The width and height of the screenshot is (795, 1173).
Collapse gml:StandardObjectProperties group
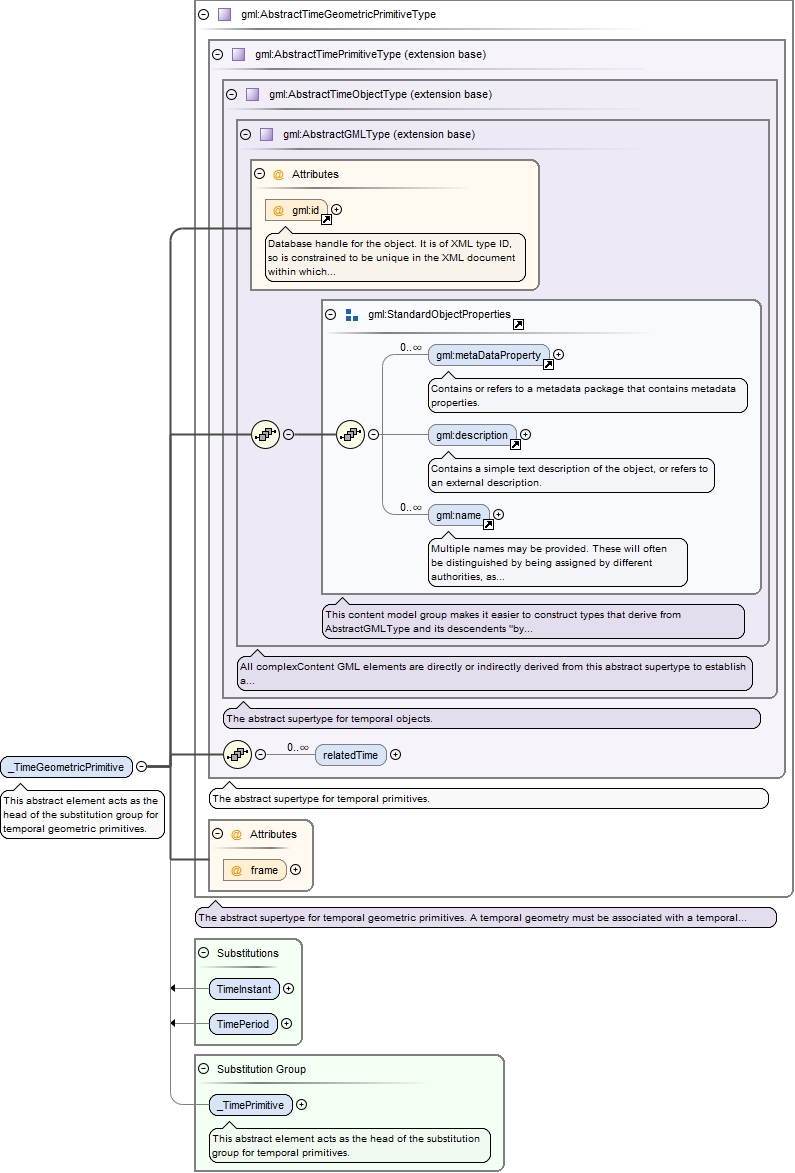(x=331, y=314)
